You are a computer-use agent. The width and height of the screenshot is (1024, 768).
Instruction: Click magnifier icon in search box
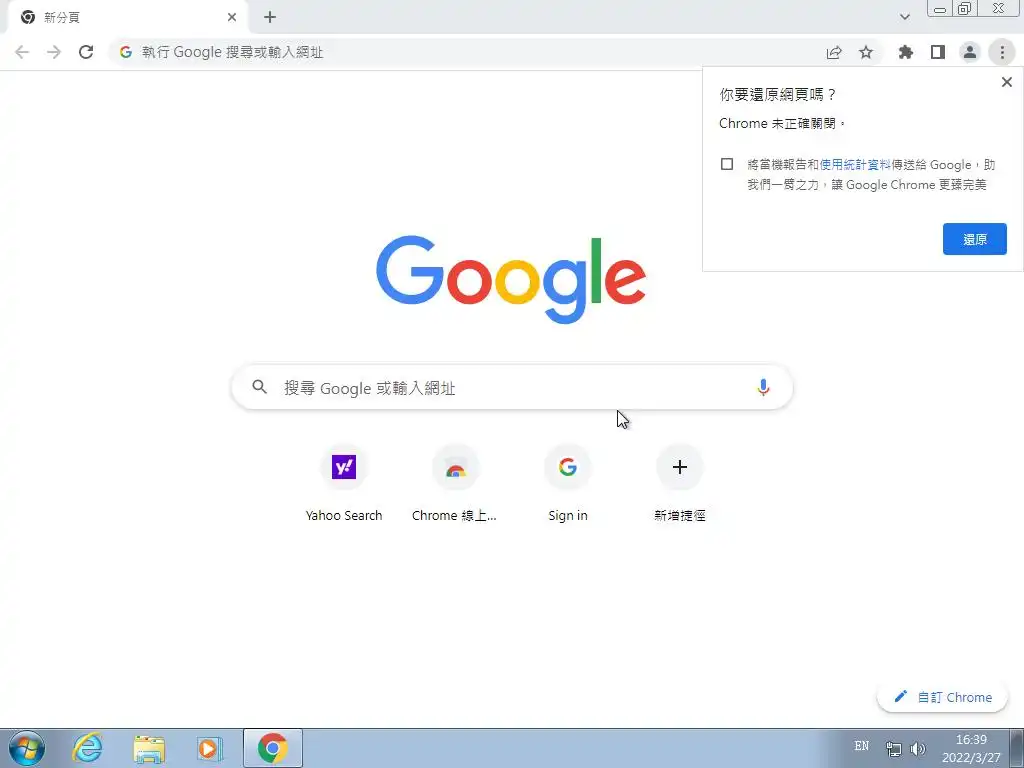click(x=259, y=387)
